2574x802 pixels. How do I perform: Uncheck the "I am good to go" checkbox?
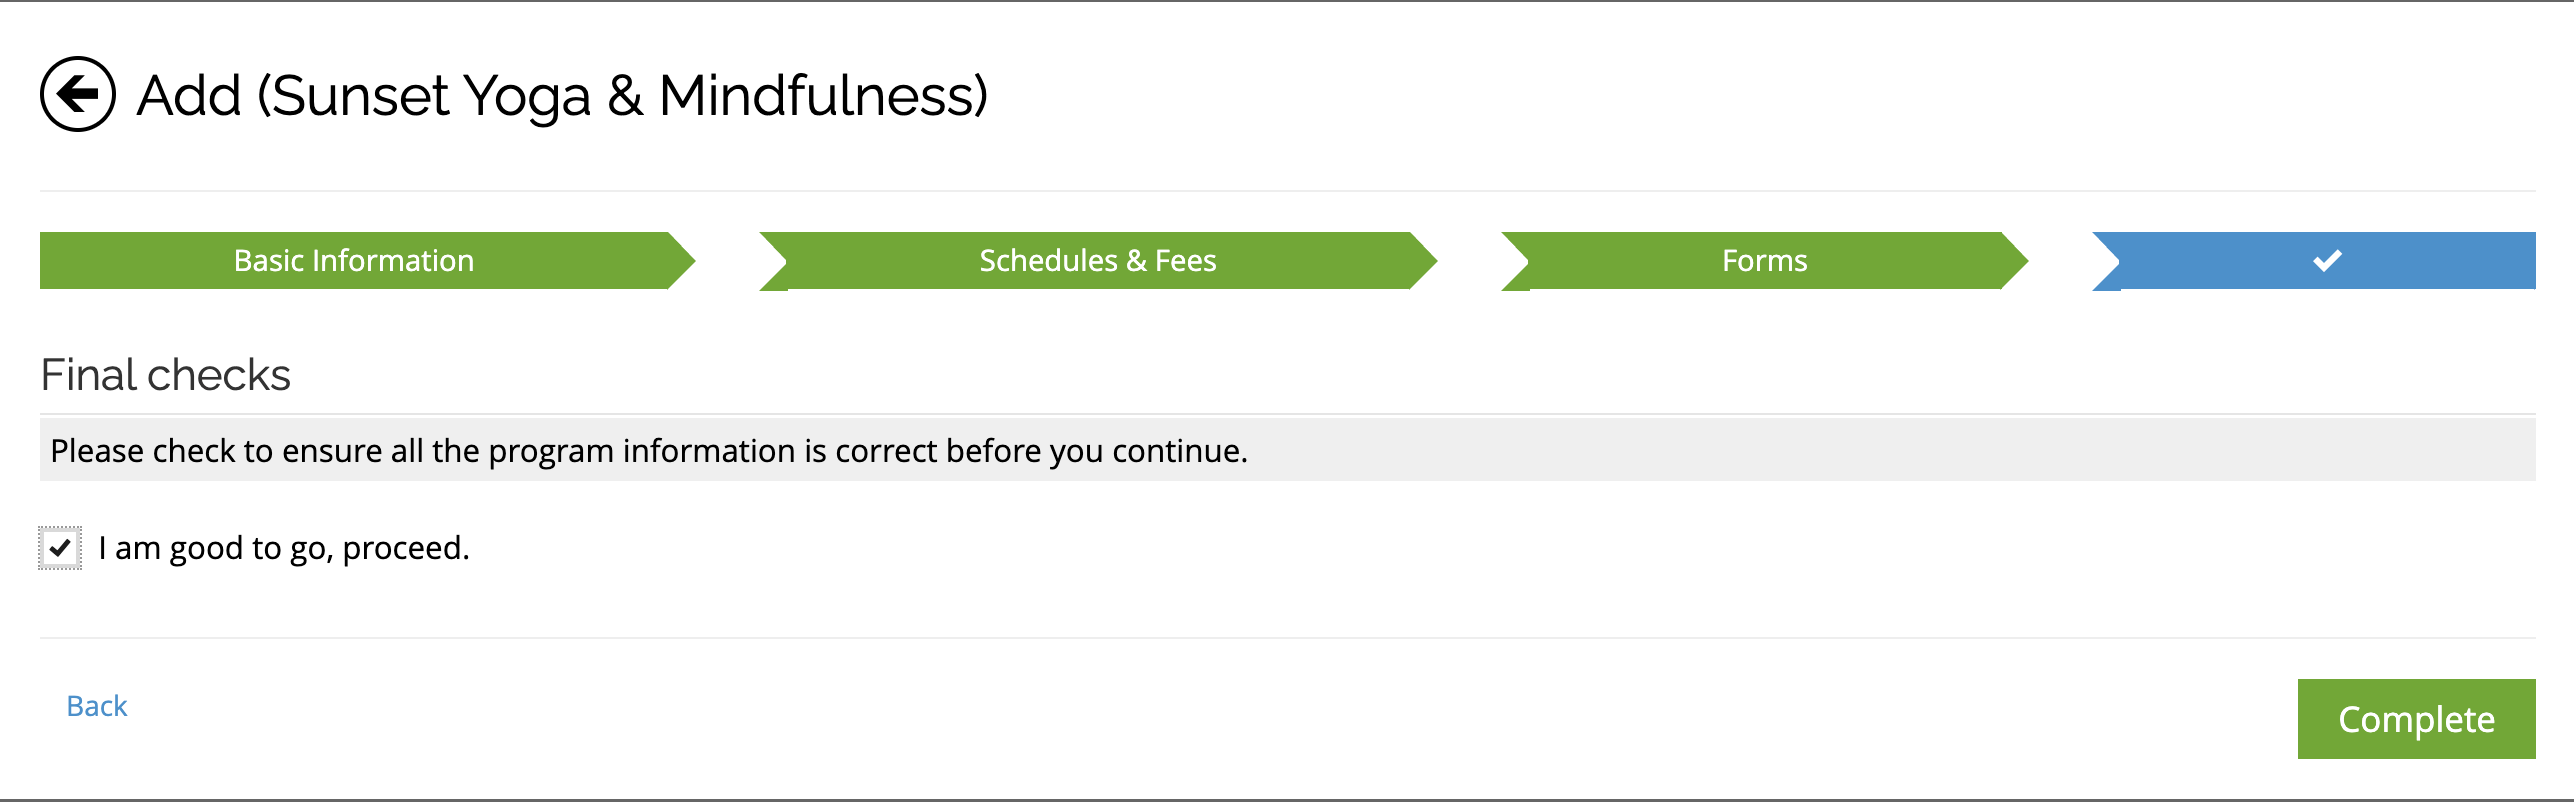(60, 548)
